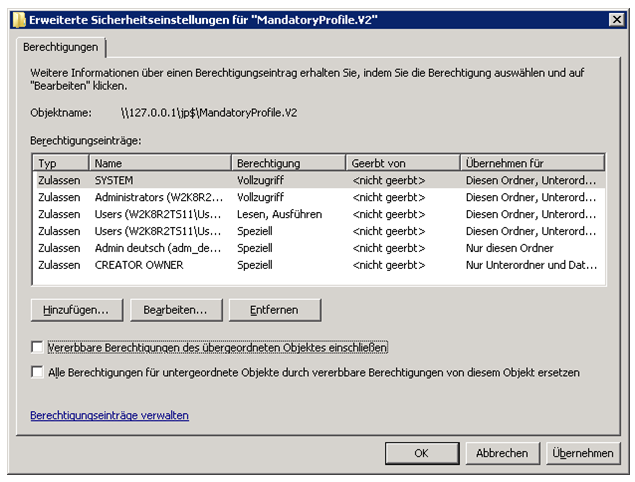Click the Hinzufügen button

coord(76,310)
